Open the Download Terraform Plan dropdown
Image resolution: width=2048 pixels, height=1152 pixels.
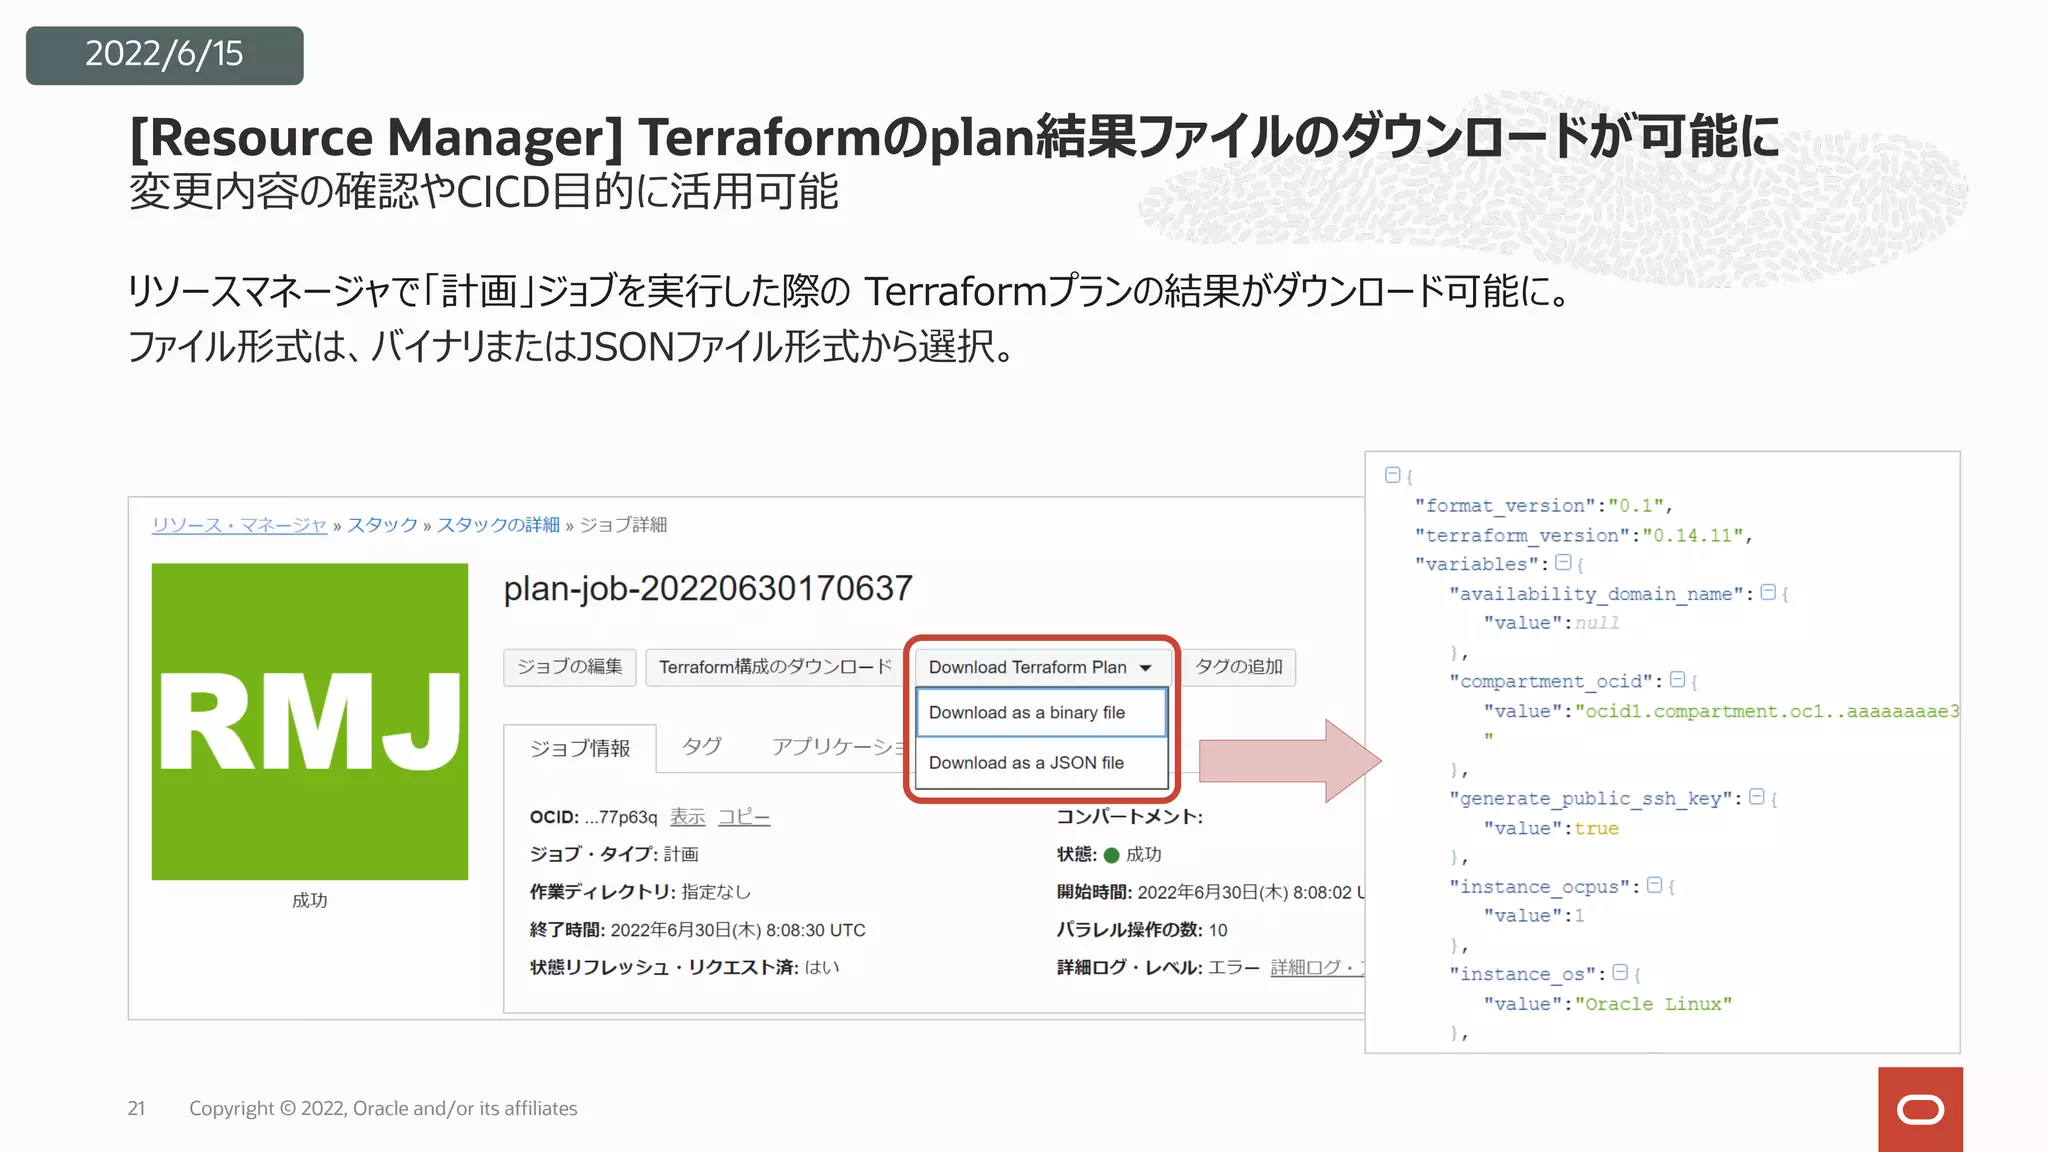point(1040,667)
